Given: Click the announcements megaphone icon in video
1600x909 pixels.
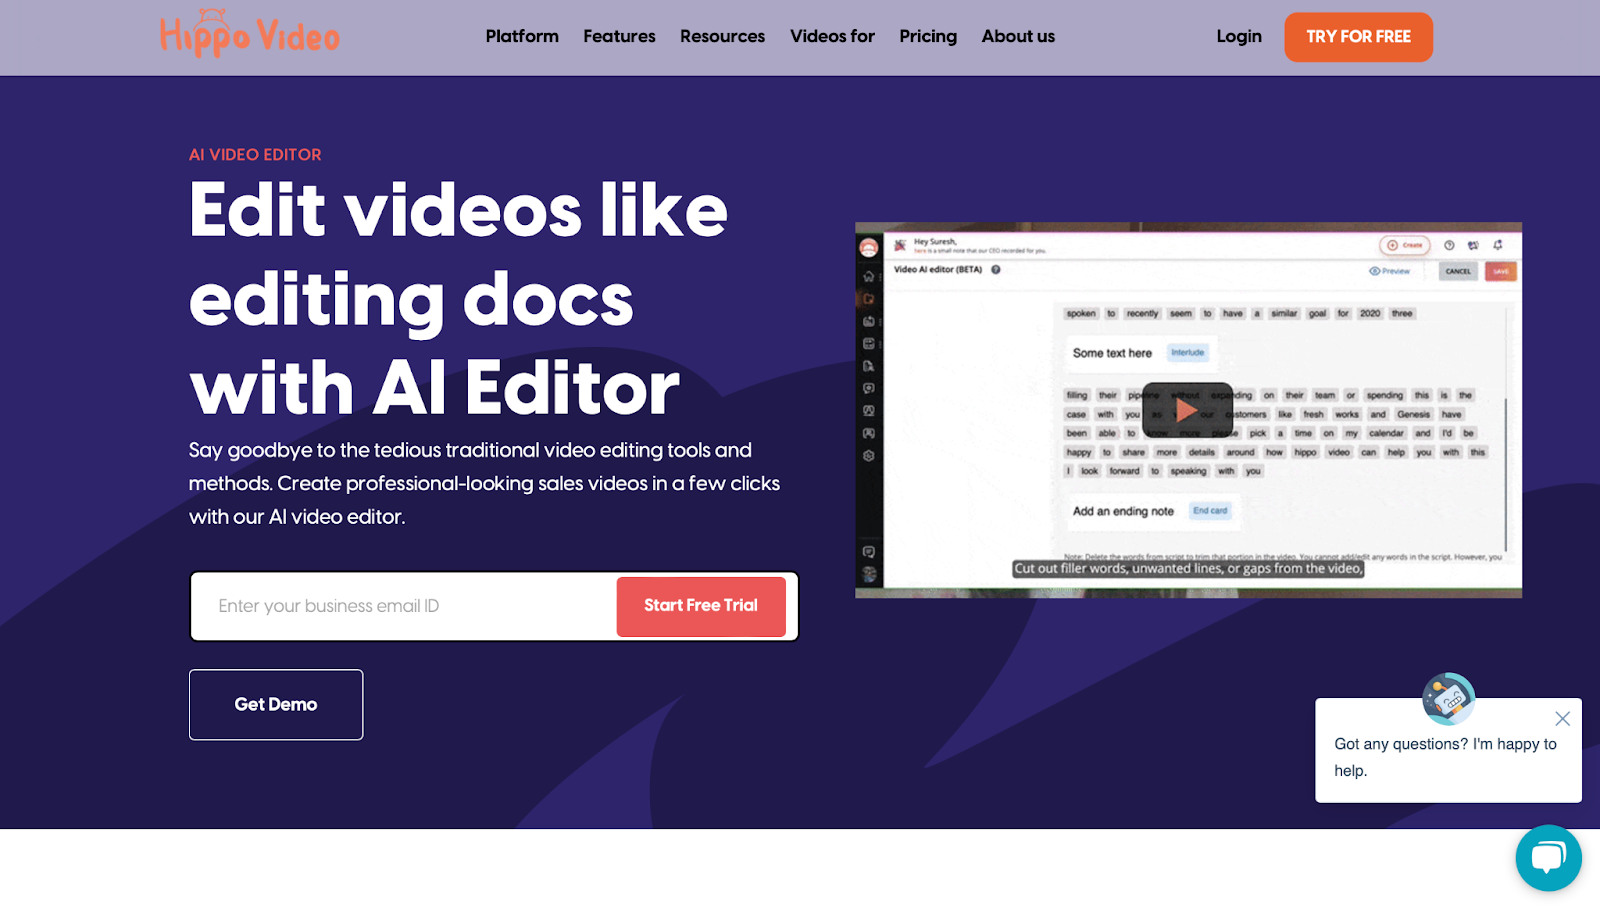Looking at the screenshot, I should (1473, 245).
